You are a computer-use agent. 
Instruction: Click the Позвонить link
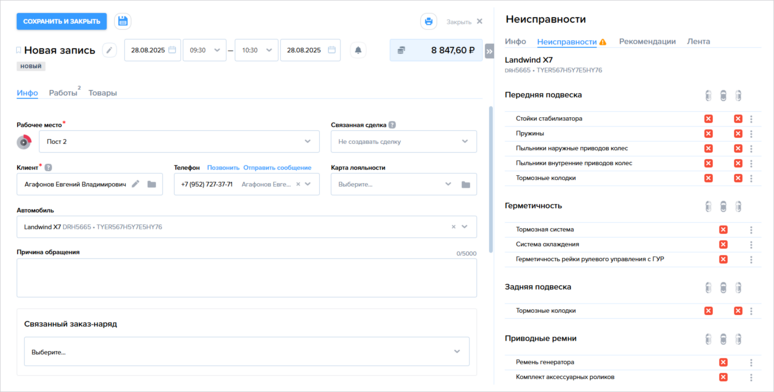(x=223, y=168)
